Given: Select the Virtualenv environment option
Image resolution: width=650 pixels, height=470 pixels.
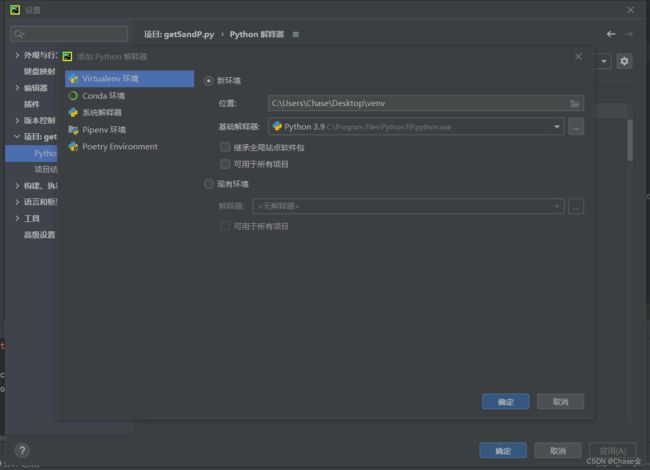Looking at the screenshot, I should click(129, 79).
